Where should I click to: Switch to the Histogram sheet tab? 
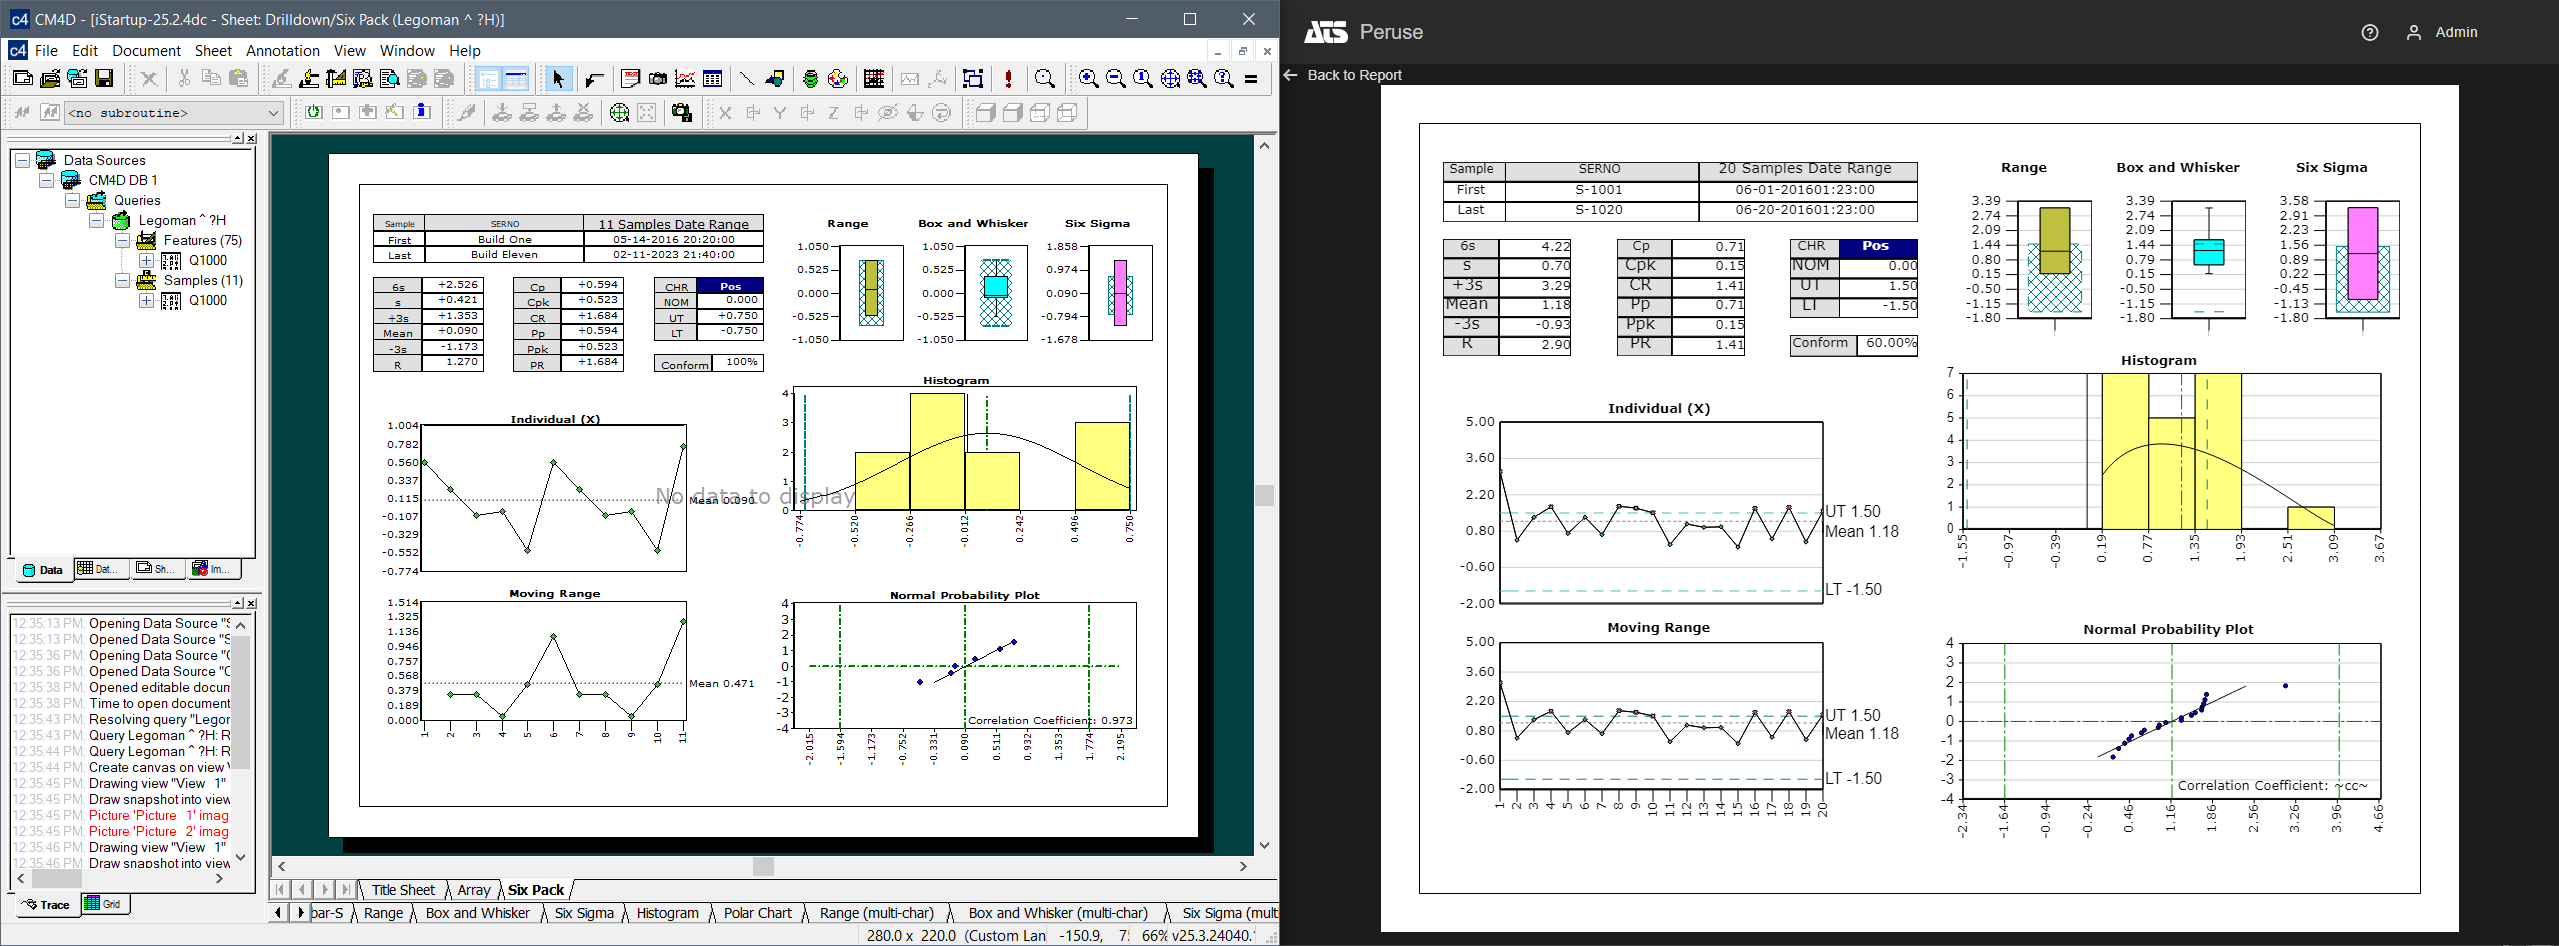[667, 913]
